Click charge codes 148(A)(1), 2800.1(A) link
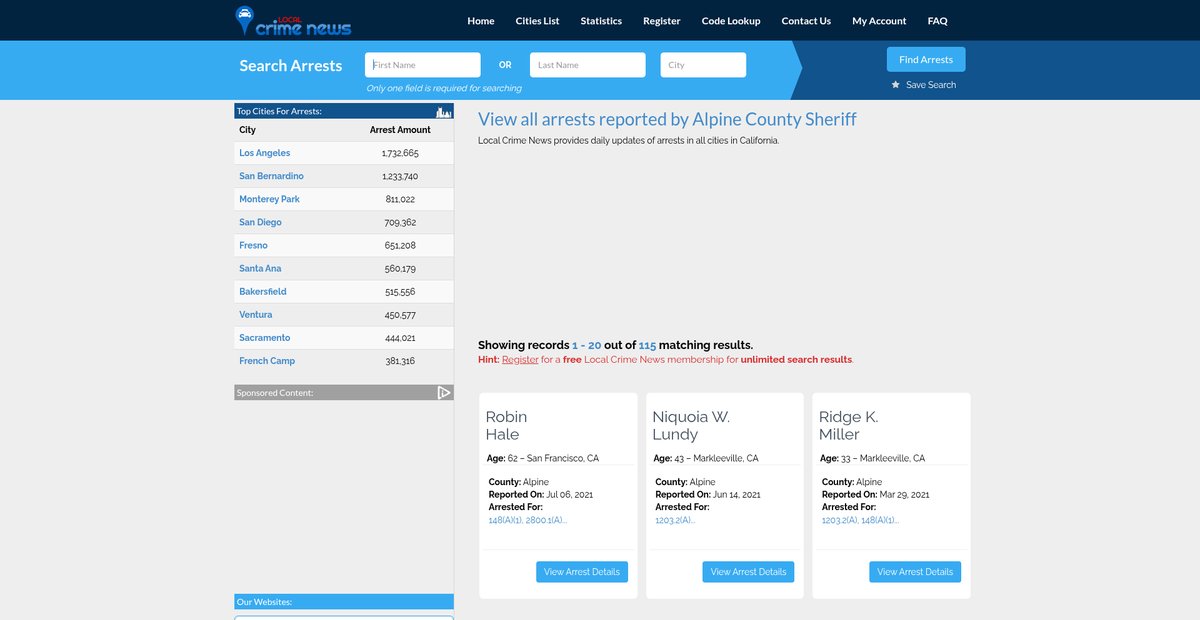Screen dimensions: 1200x620 527,520
